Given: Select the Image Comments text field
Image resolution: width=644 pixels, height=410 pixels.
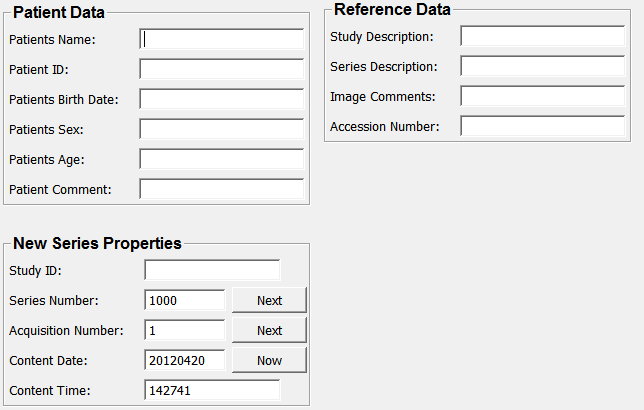Looking at the screenshot, I should [542, 96].
